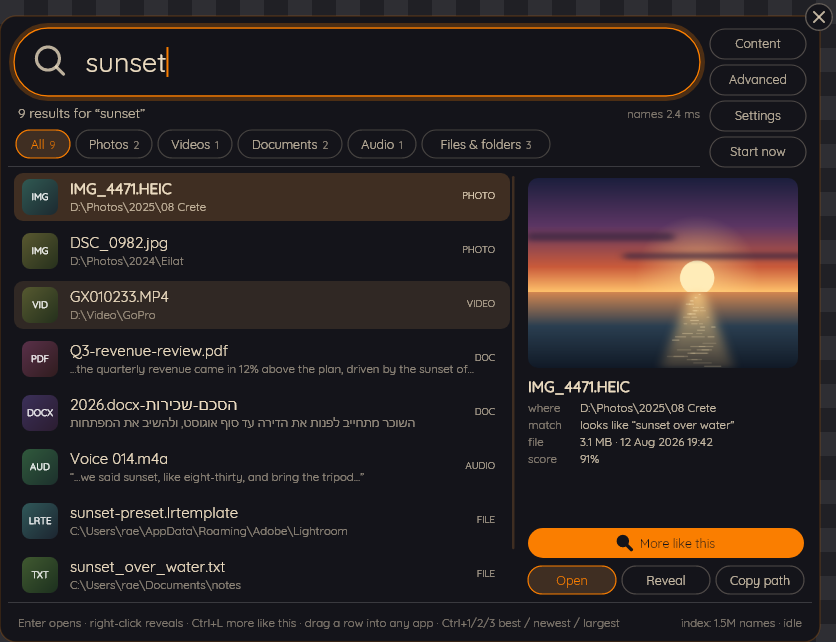
Task: Select the GX010233.MP4 result
Action: [x=262, y=305]
